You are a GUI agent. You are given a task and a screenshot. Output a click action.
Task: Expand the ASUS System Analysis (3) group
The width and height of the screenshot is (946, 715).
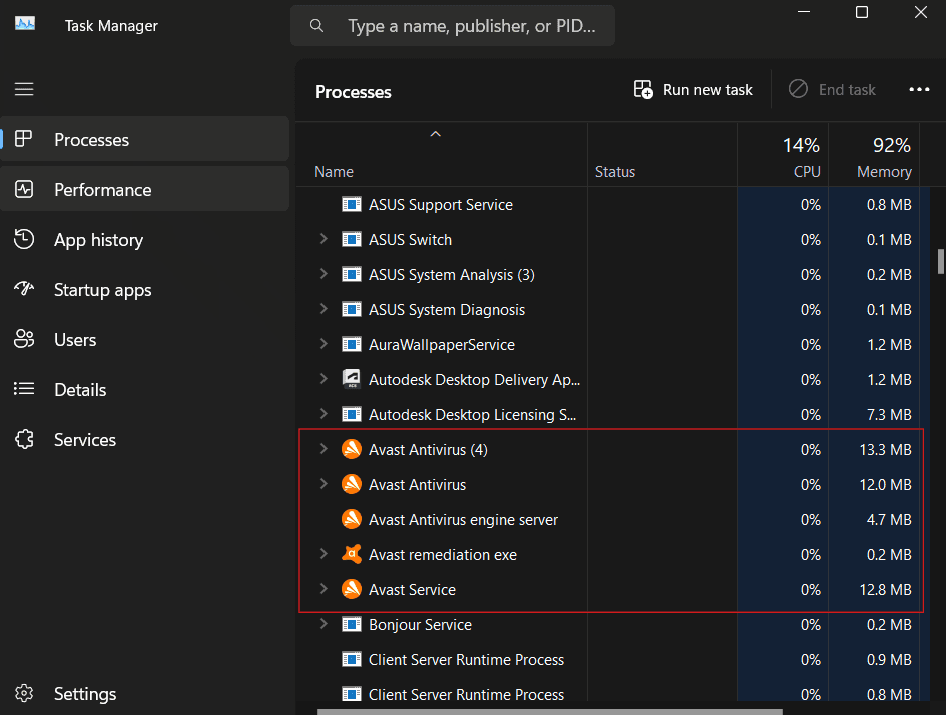(323, 274)
